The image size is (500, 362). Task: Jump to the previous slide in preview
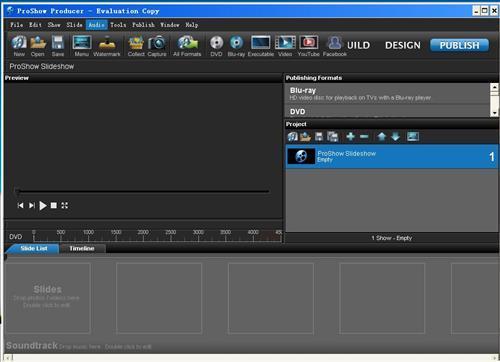(20, 205)
